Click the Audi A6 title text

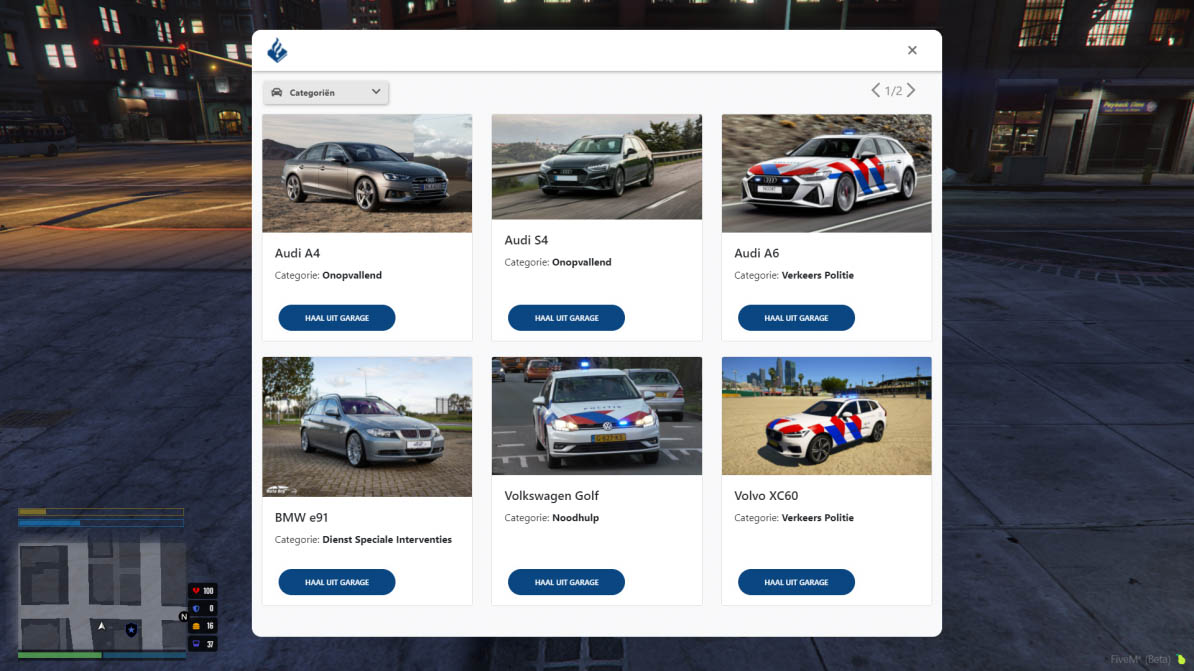756,253
